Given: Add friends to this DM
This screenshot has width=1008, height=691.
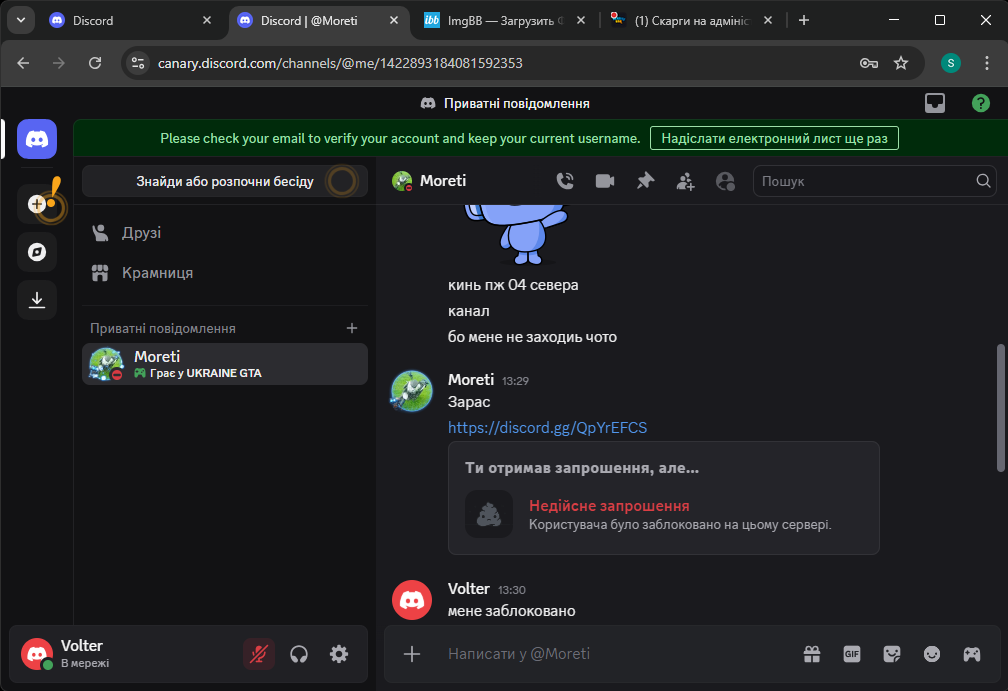Looking at the screenshot, I should [x=685, y=181].
